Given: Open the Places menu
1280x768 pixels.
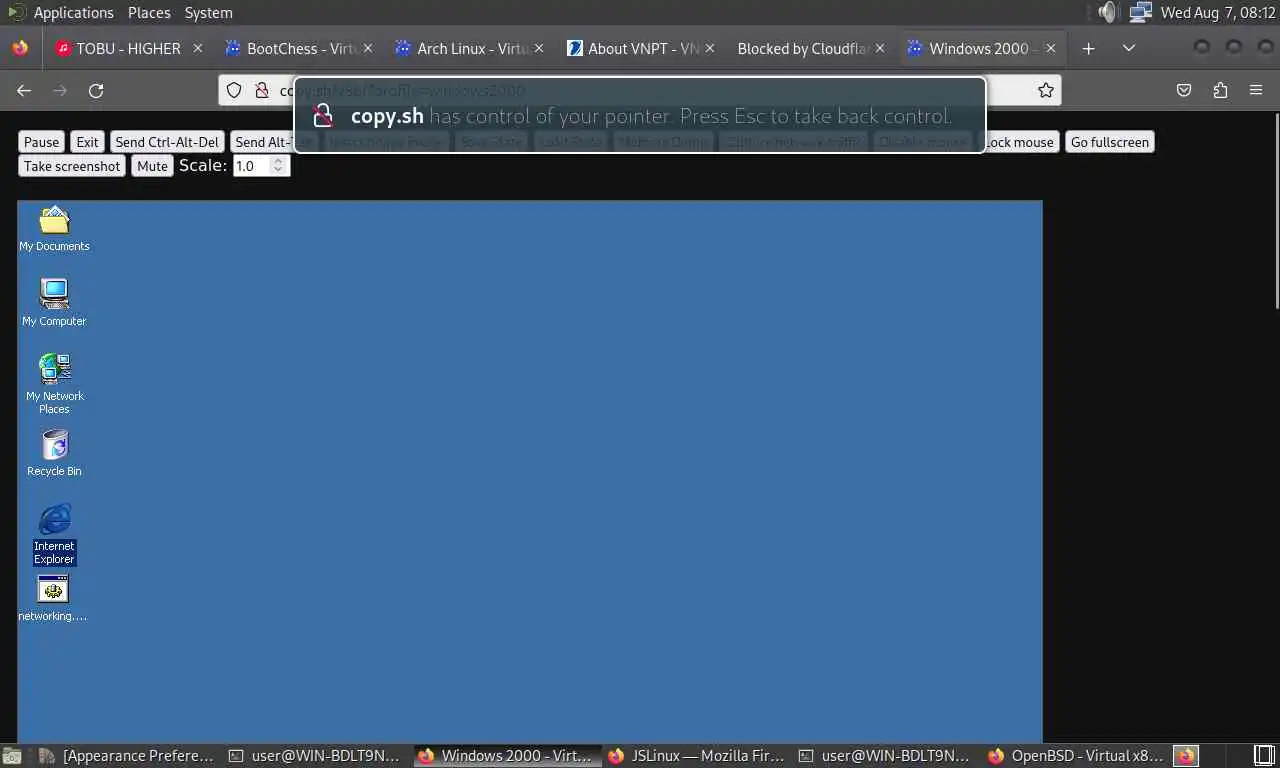Looking at the screenshot, I should [x=149, y=12].
